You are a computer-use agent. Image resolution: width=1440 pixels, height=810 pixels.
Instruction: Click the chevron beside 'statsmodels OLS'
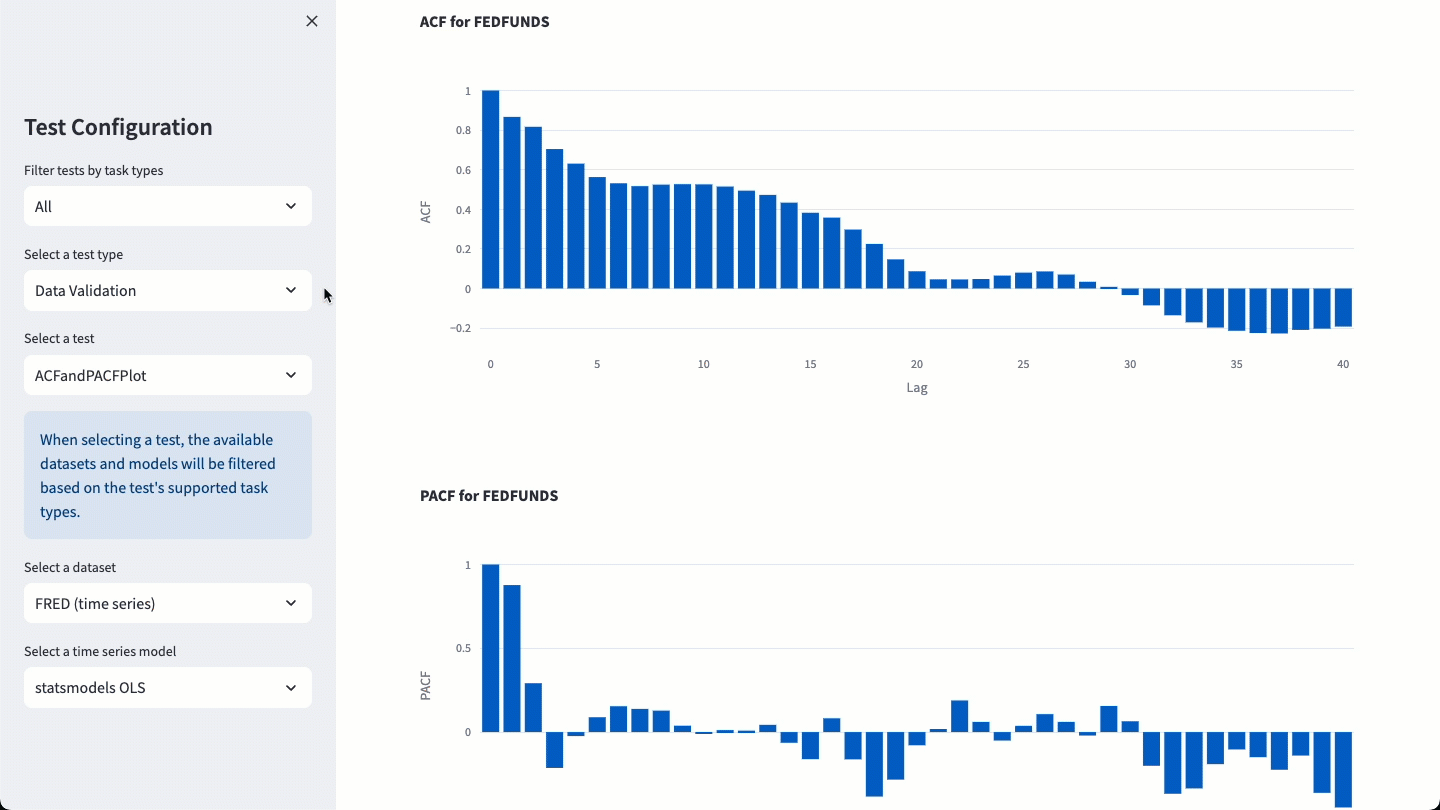291,687
